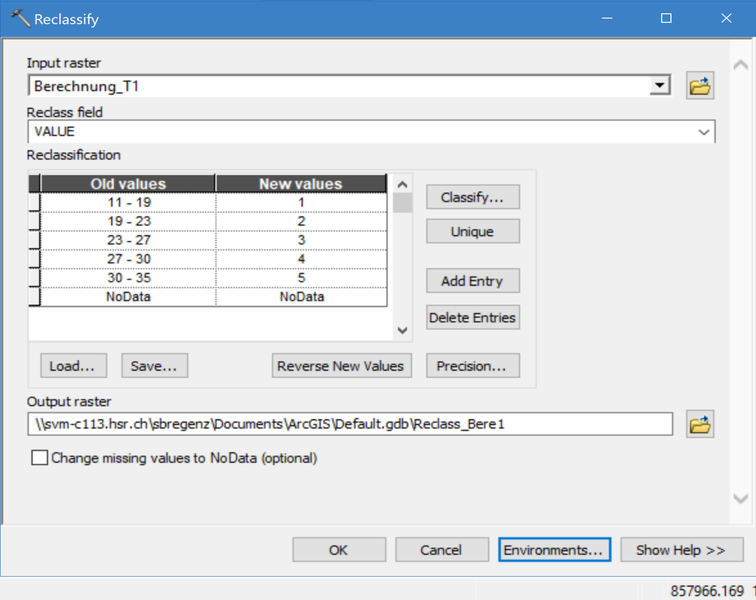Open the Precision settings
The width and height of the screenshot is (756, 600).
(x=472, y=366)
